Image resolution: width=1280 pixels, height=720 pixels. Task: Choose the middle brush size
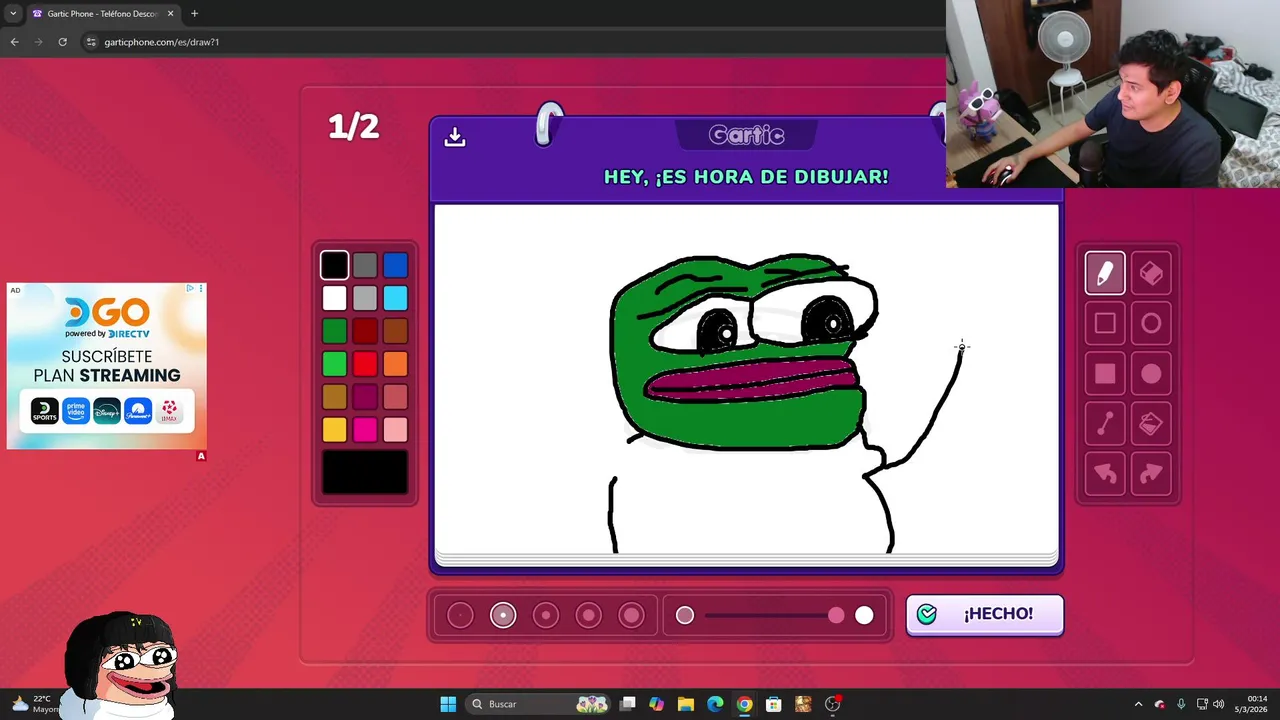546,615
